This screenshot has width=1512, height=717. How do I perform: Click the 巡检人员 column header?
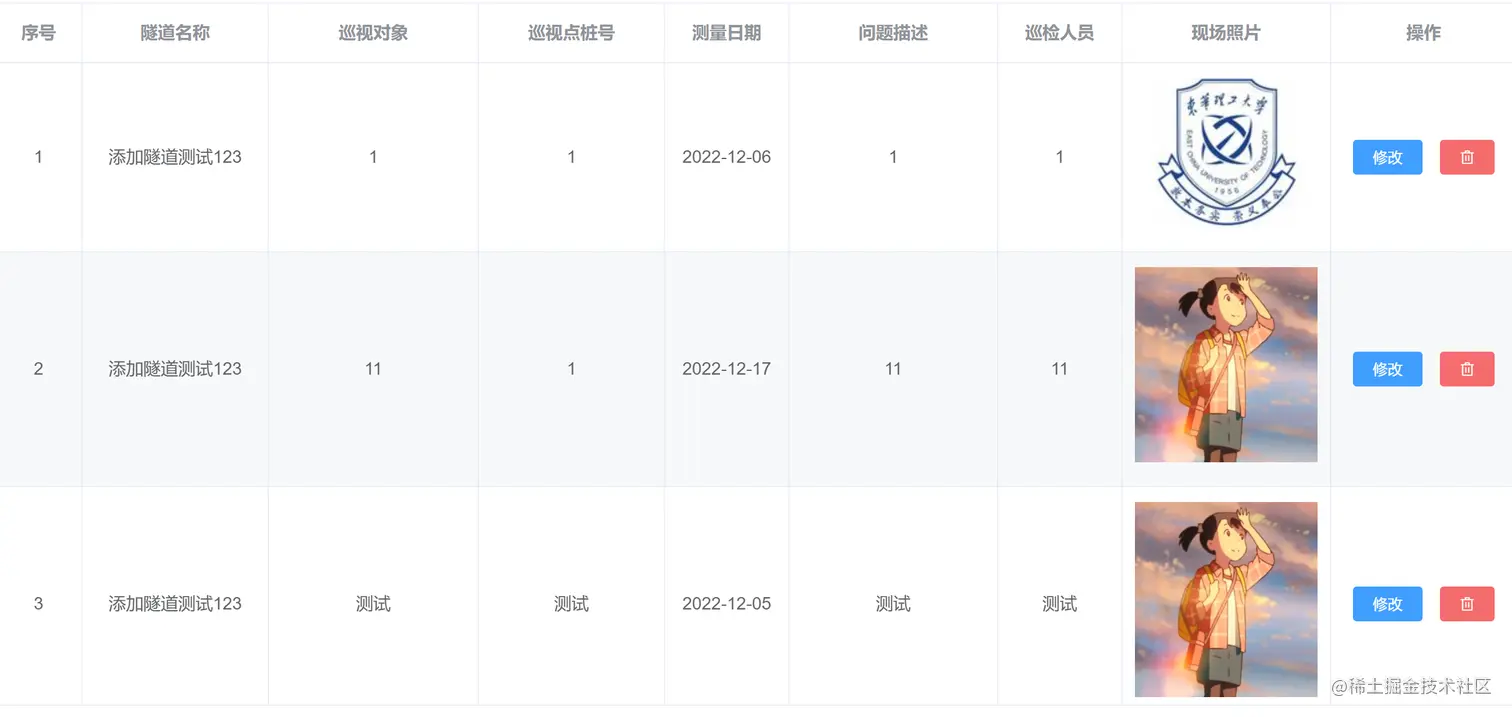(x=1059, y=33)
